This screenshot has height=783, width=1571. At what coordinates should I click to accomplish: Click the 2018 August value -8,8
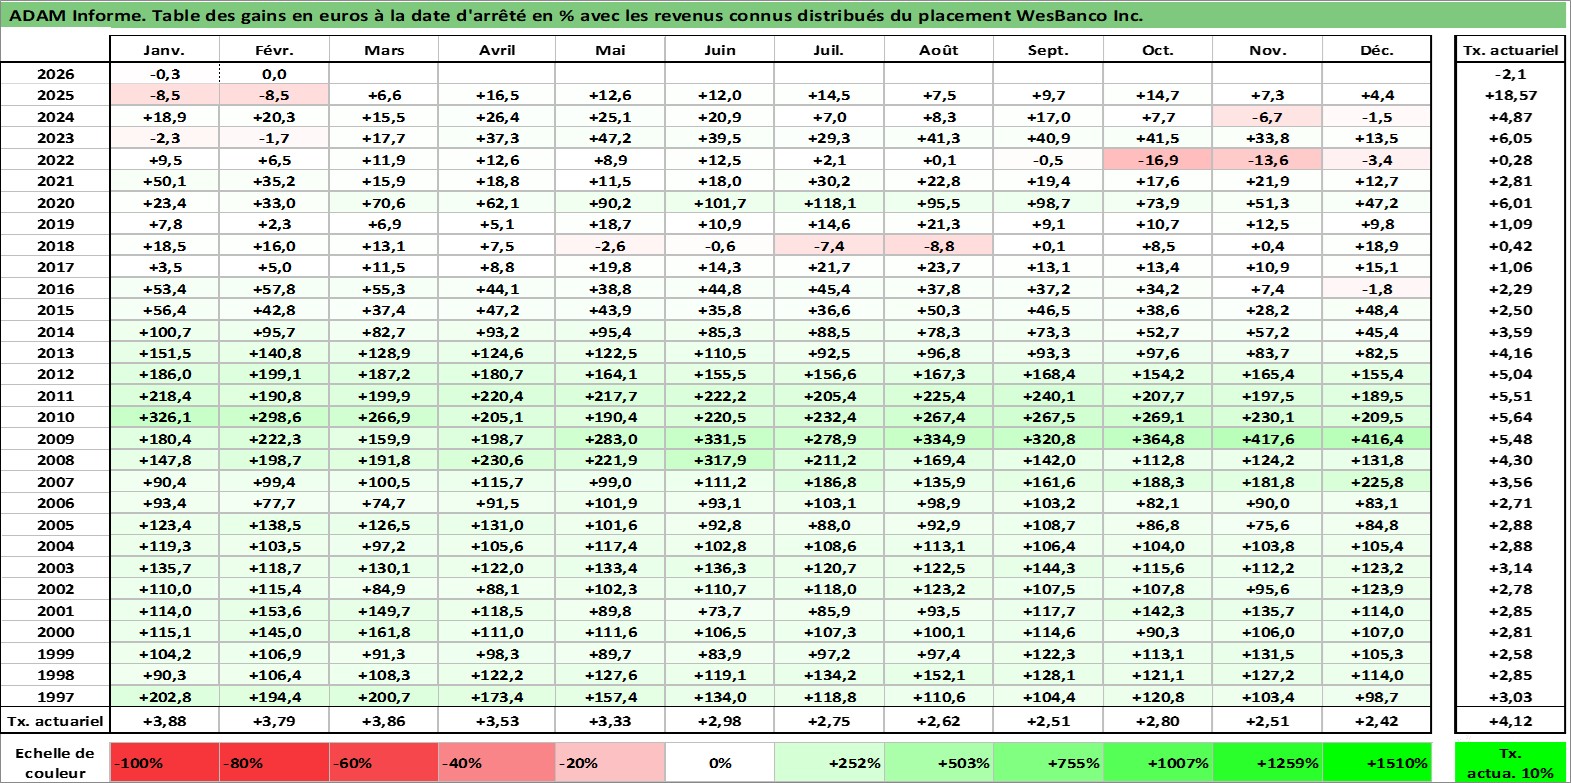pos(938,246)
